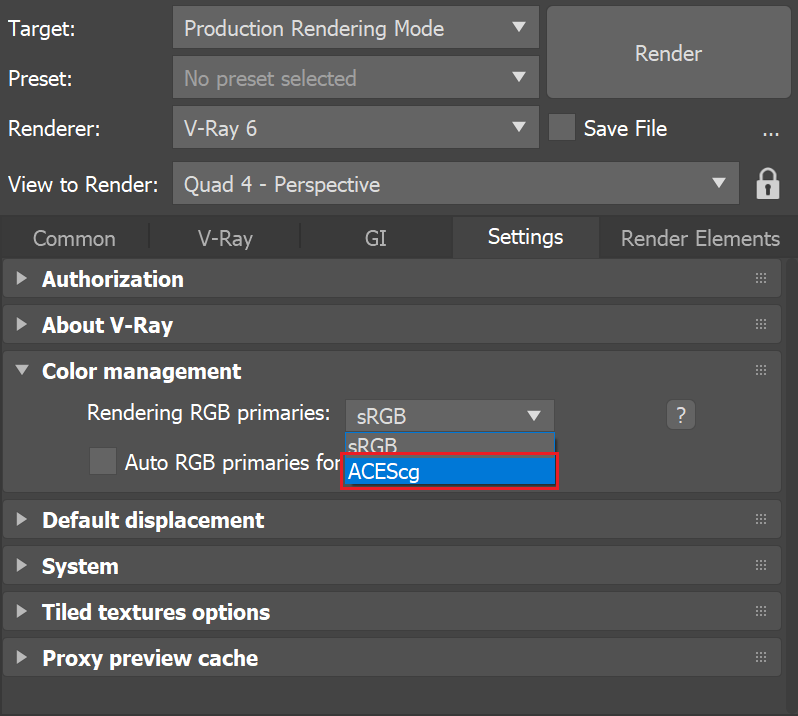Toggle the Auto RGB primaries checkbox
This screenshot has width=798, height=716.
[103, 461]
